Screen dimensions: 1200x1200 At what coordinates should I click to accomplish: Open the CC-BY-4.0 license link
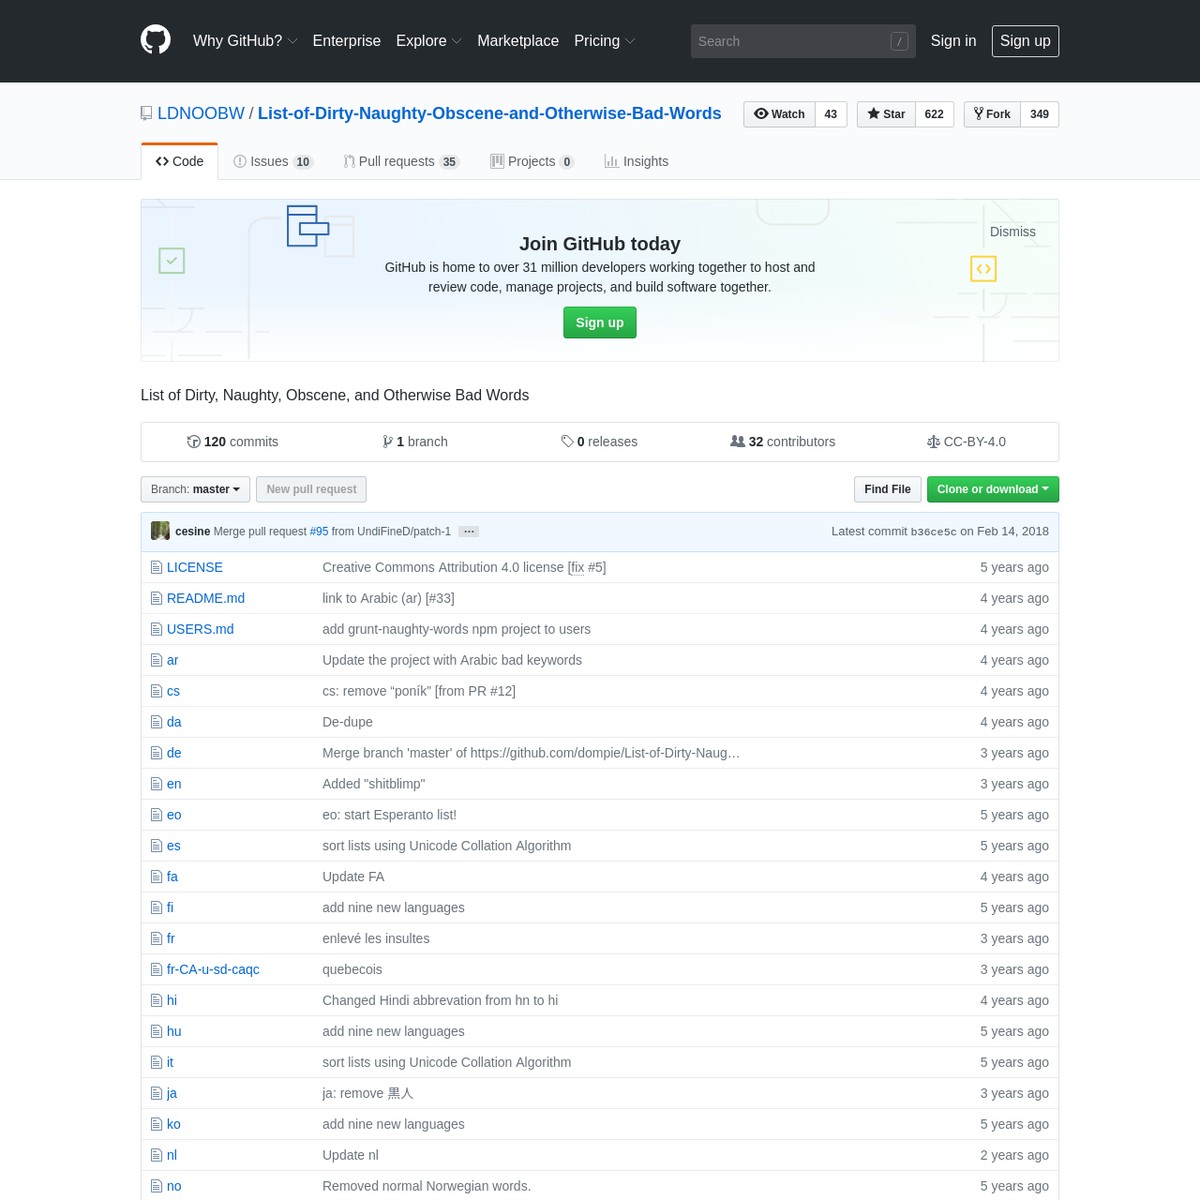click(x=966, y=441)
